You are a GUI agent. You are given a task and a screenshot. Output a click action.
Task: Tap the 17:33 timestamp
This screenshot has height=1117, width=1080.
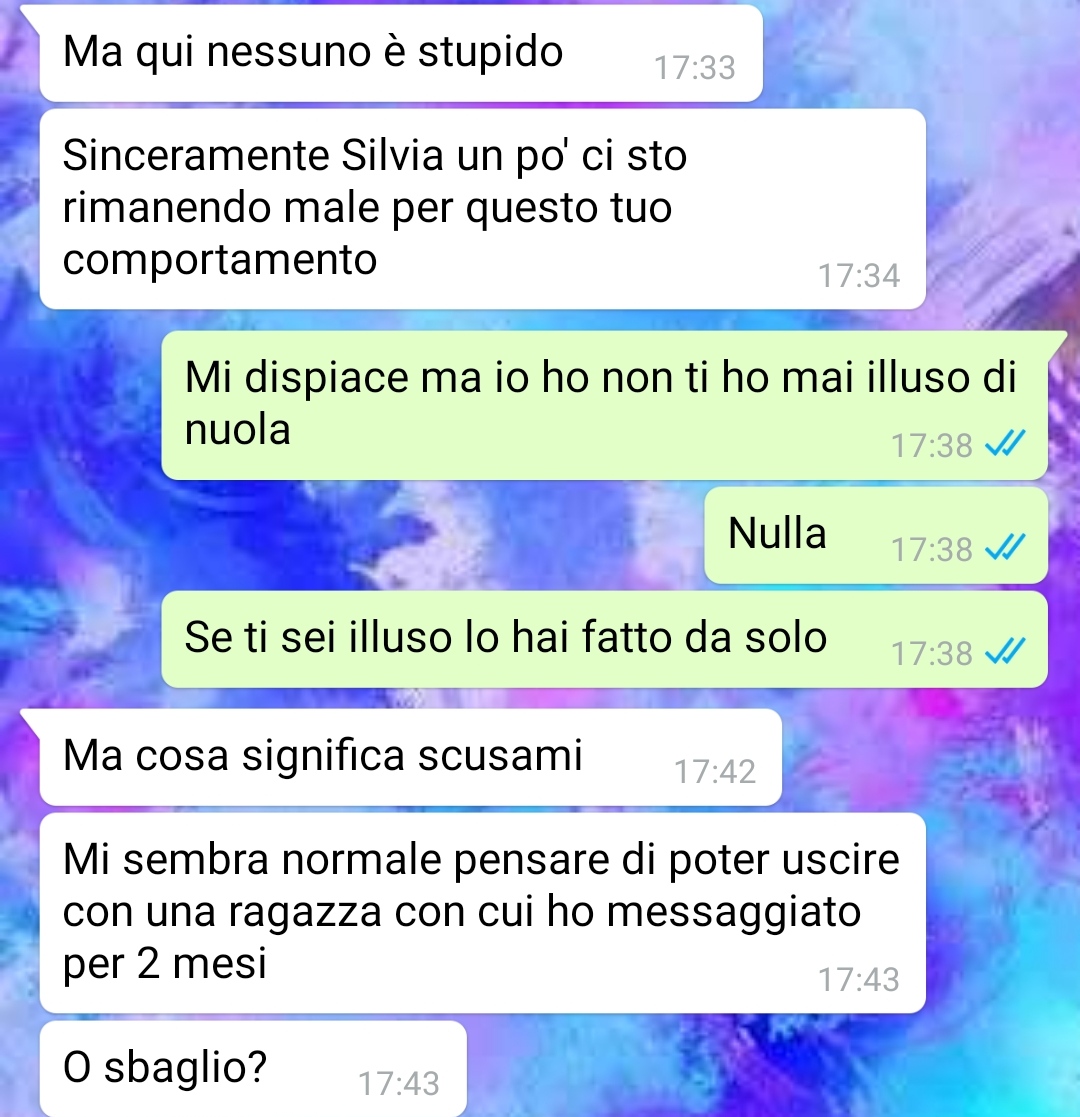[x=694, y=68]
